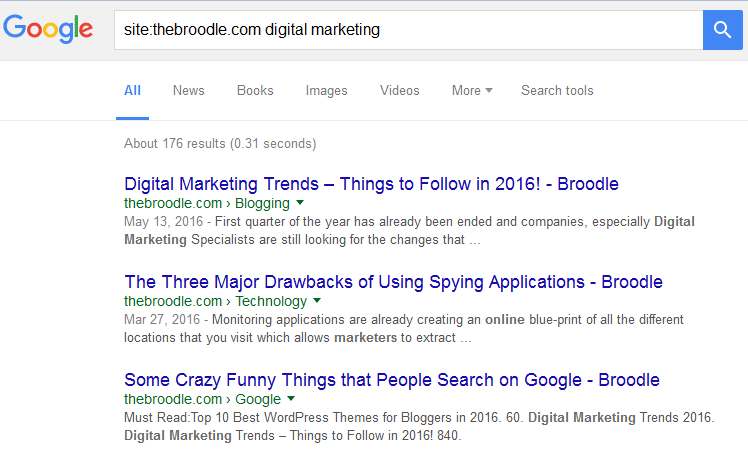This screenshot has height=455, width=748.
Task: Click the search query input field
Action: point(408,30)
